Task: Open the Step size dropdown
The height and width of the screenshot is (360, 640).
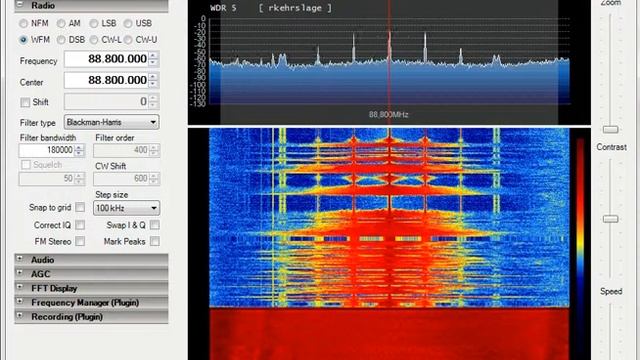Action: point(126,208)
